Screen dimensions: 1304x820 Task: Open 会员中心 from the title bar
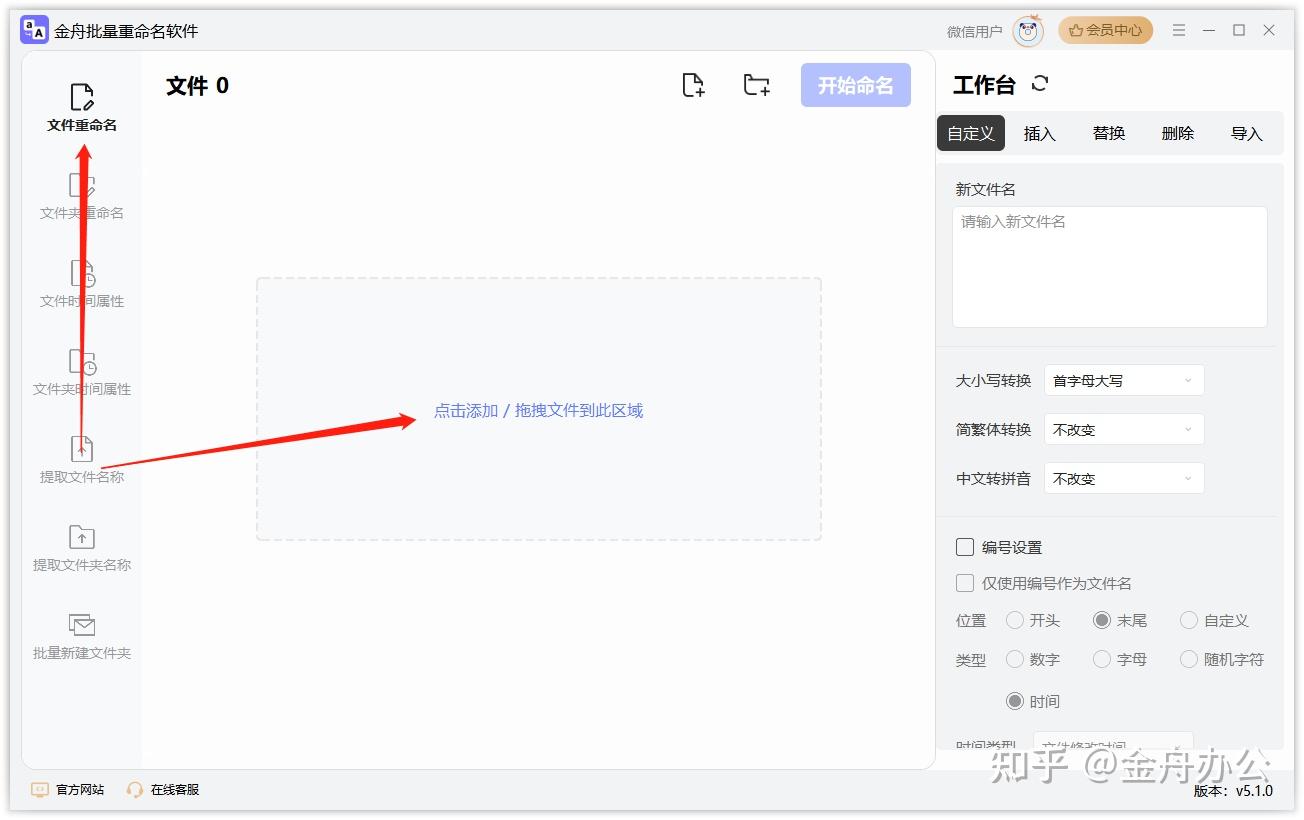click(x=1105, y=30)
